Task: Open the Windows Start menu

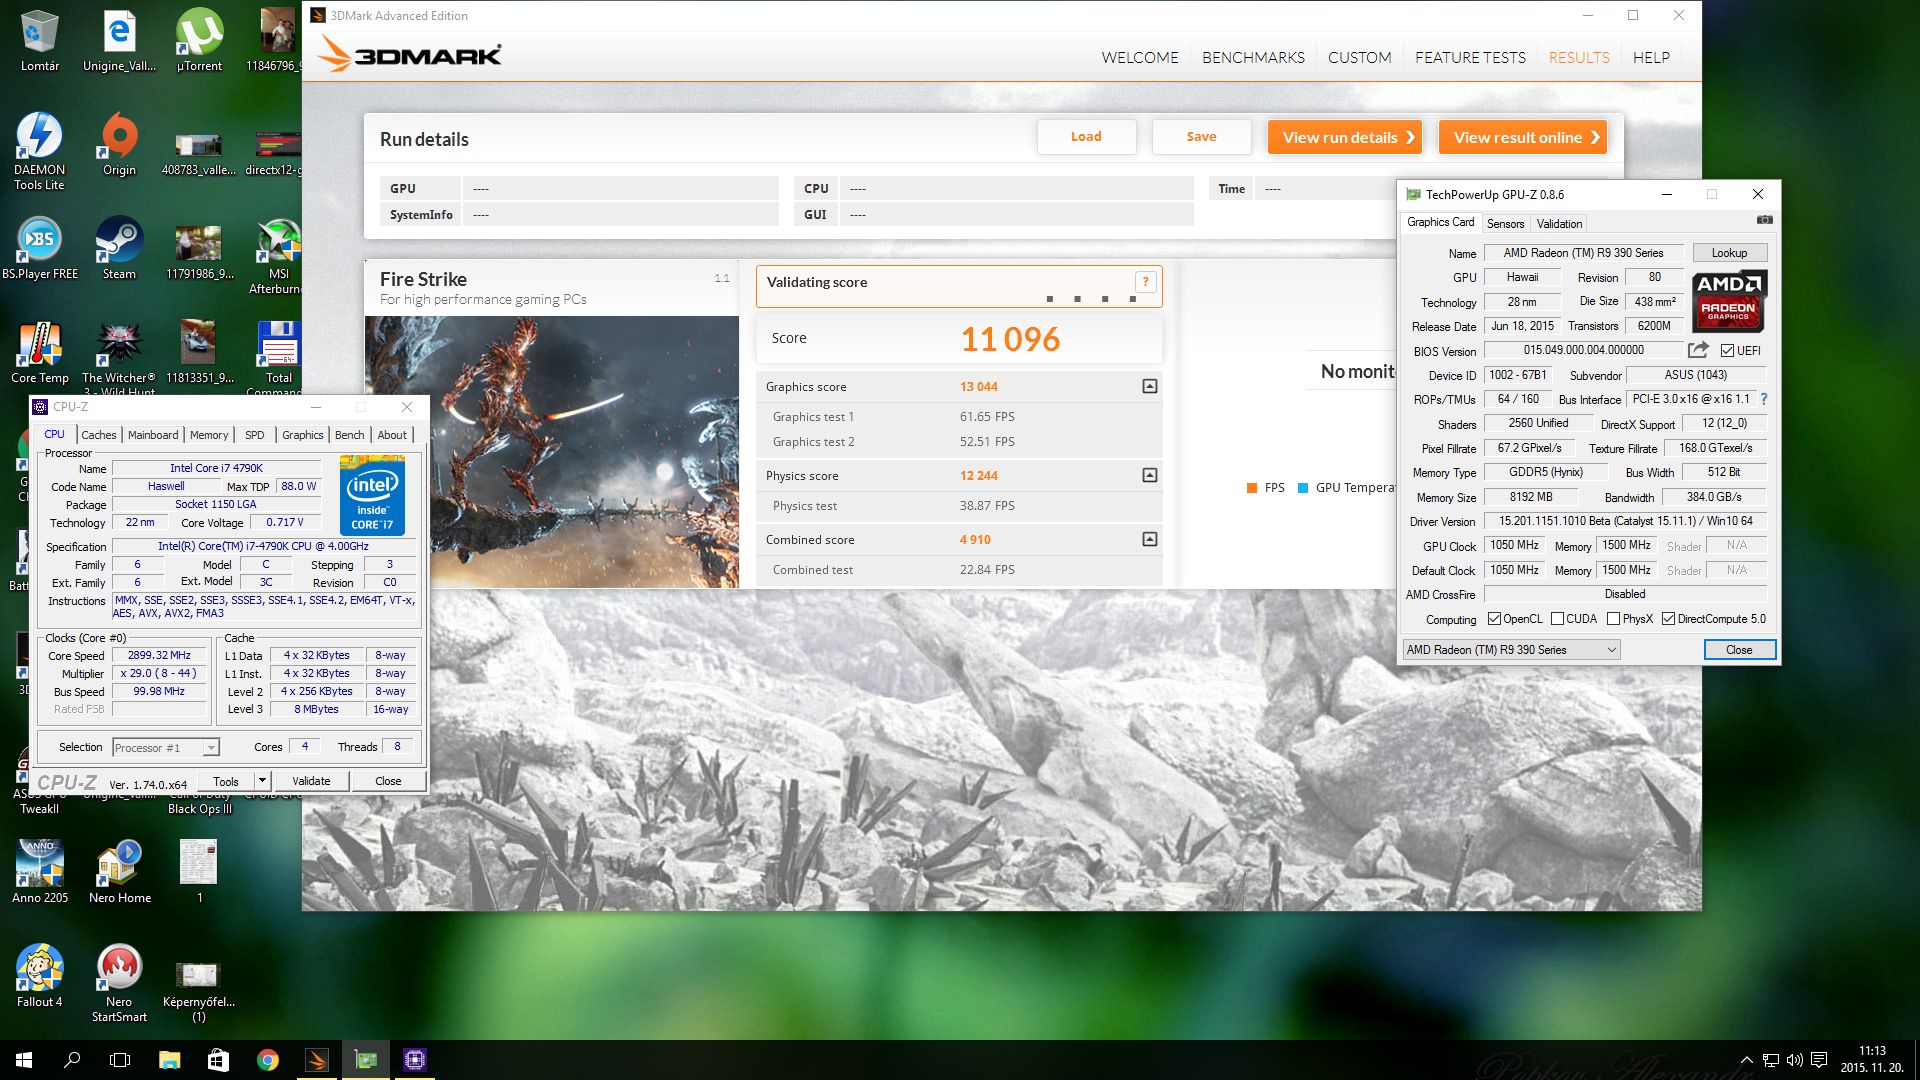Action: pos(24,1060)
